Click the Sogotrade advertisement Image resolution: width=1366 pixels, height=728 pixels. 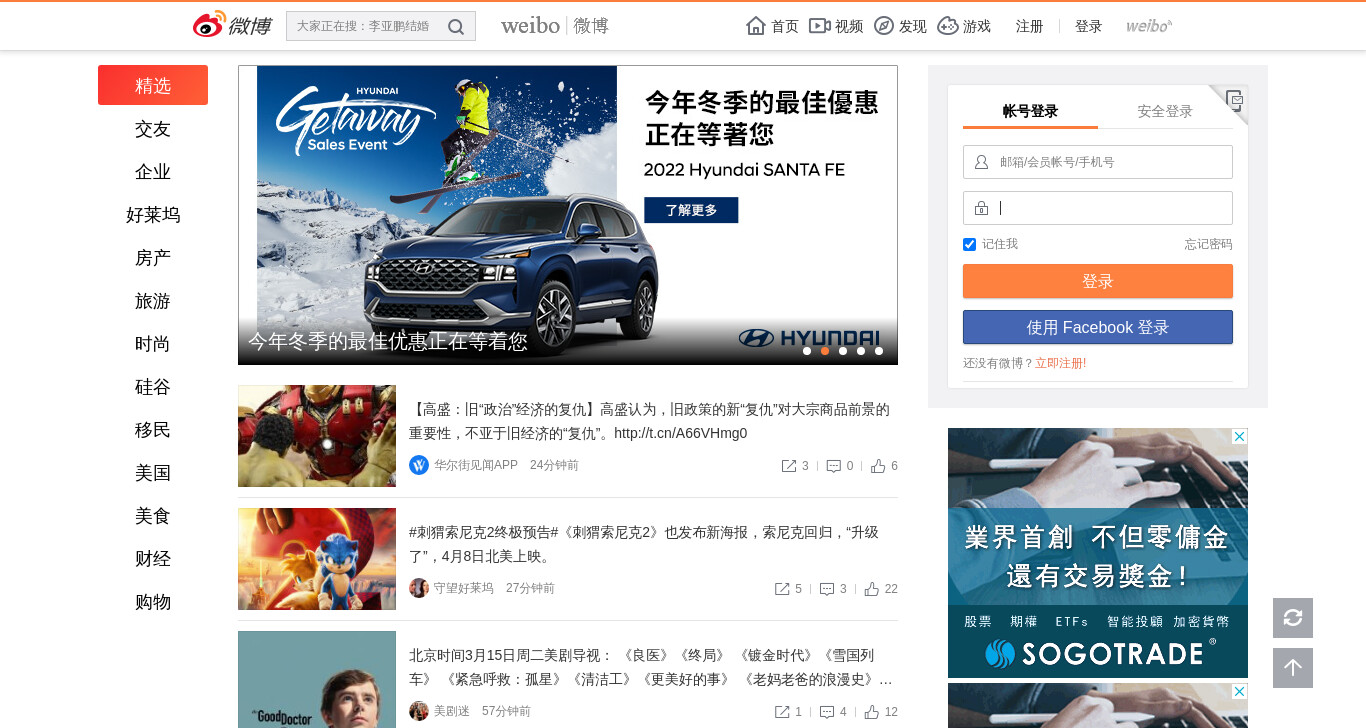coord(1098,553)
